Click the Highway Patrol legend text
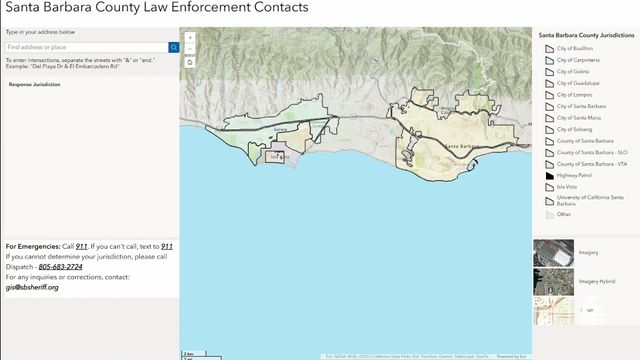 tap(574, 176)
